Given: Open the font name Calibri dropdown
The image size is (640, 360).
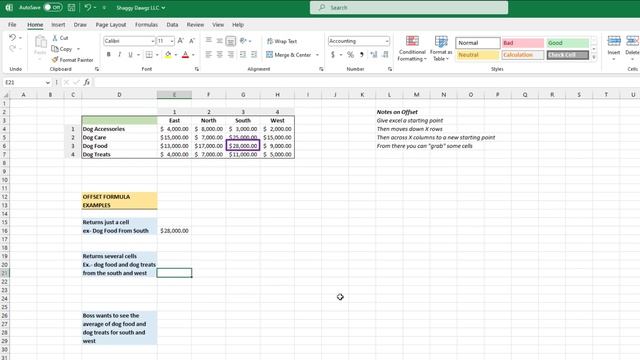Looking at the screenshot, I should click(153, 41).
